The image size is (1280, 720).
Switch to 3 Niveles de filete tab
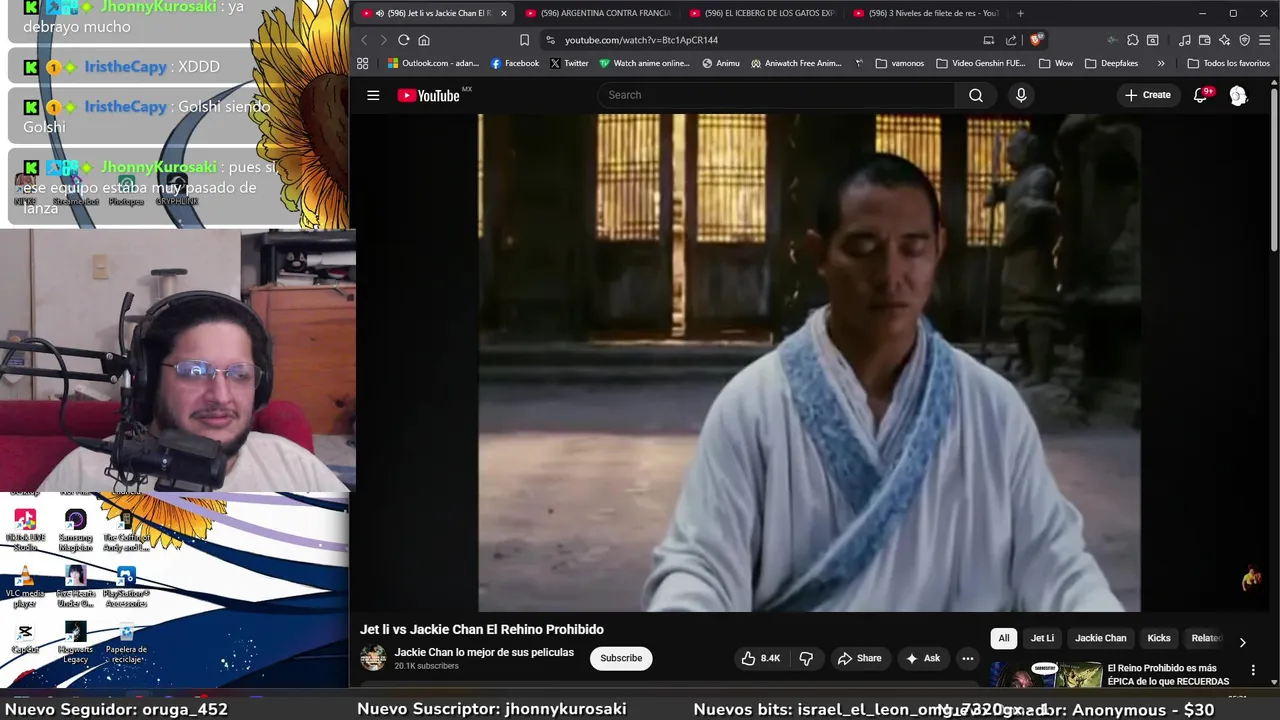pos(927,13)
